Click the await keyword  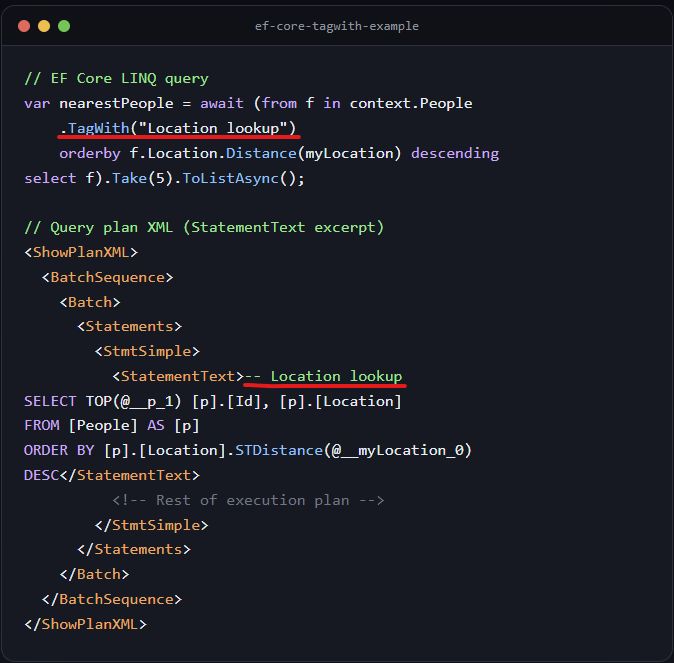click(x=221, y=104)
